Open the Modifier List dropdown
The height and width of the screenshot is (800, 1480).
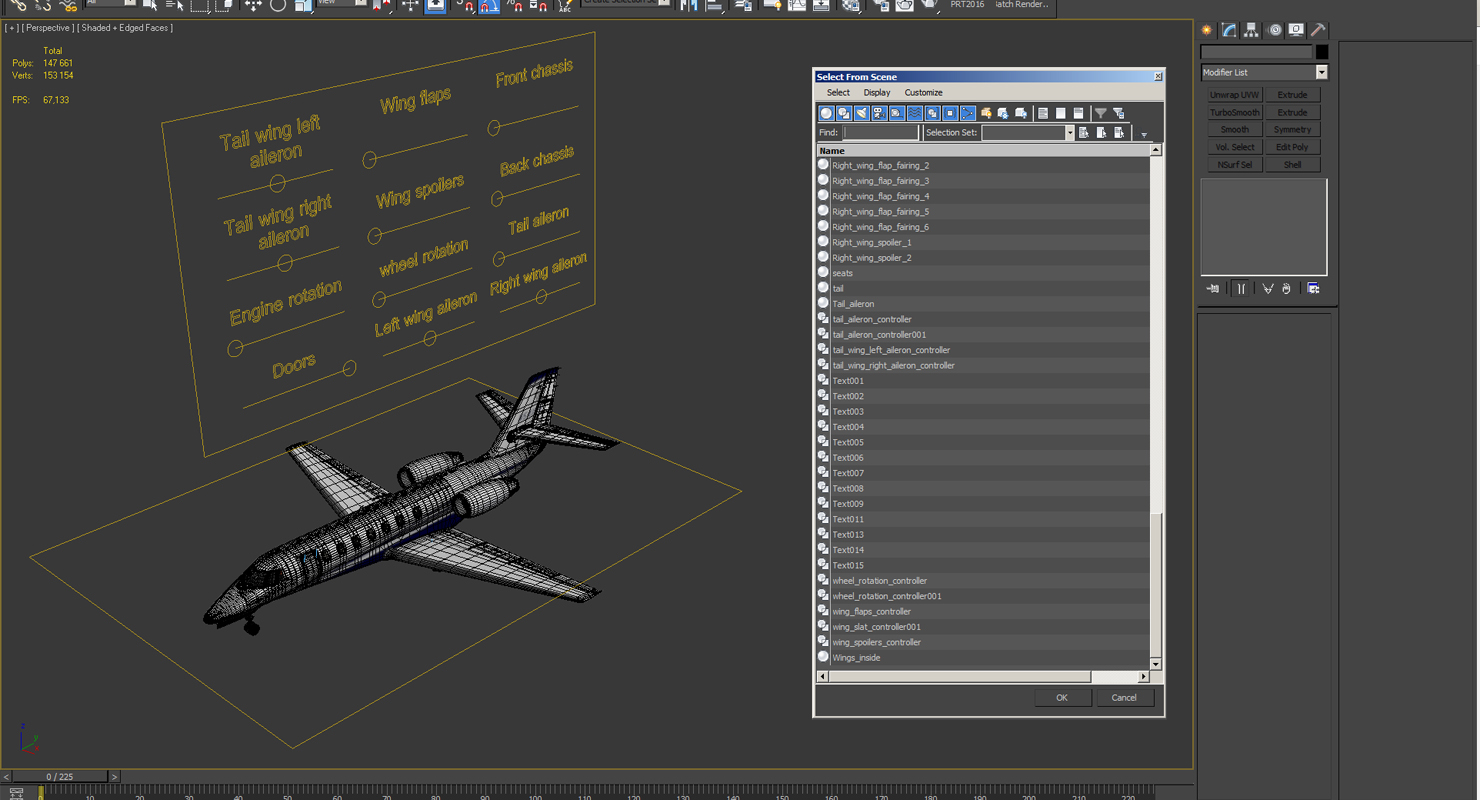(x=1321, y=72)
